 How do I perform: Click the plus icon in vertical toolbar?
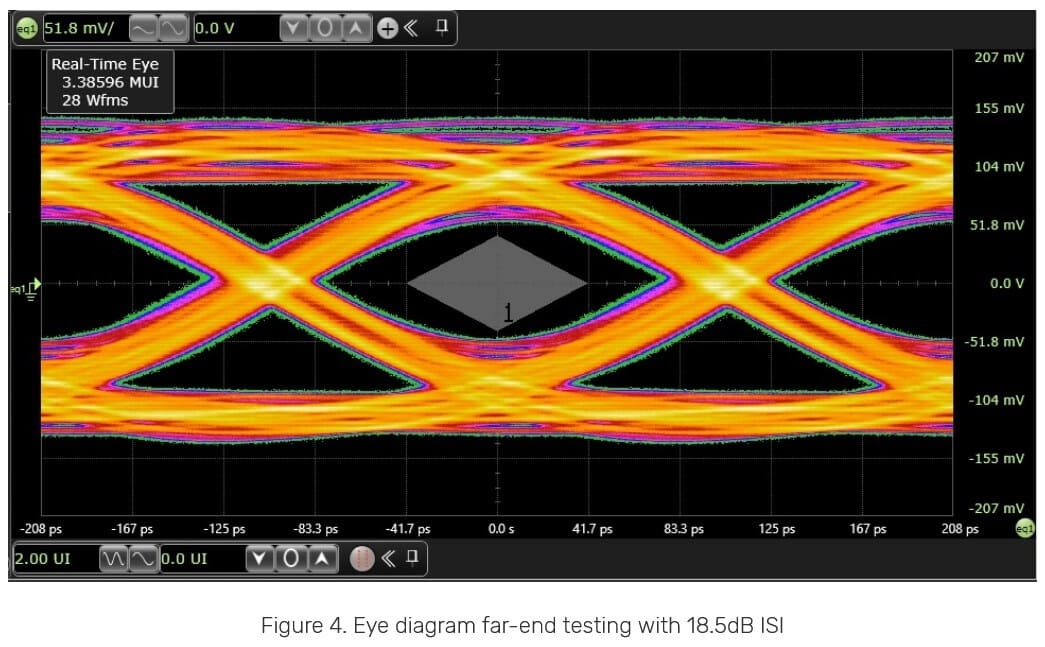387,28
